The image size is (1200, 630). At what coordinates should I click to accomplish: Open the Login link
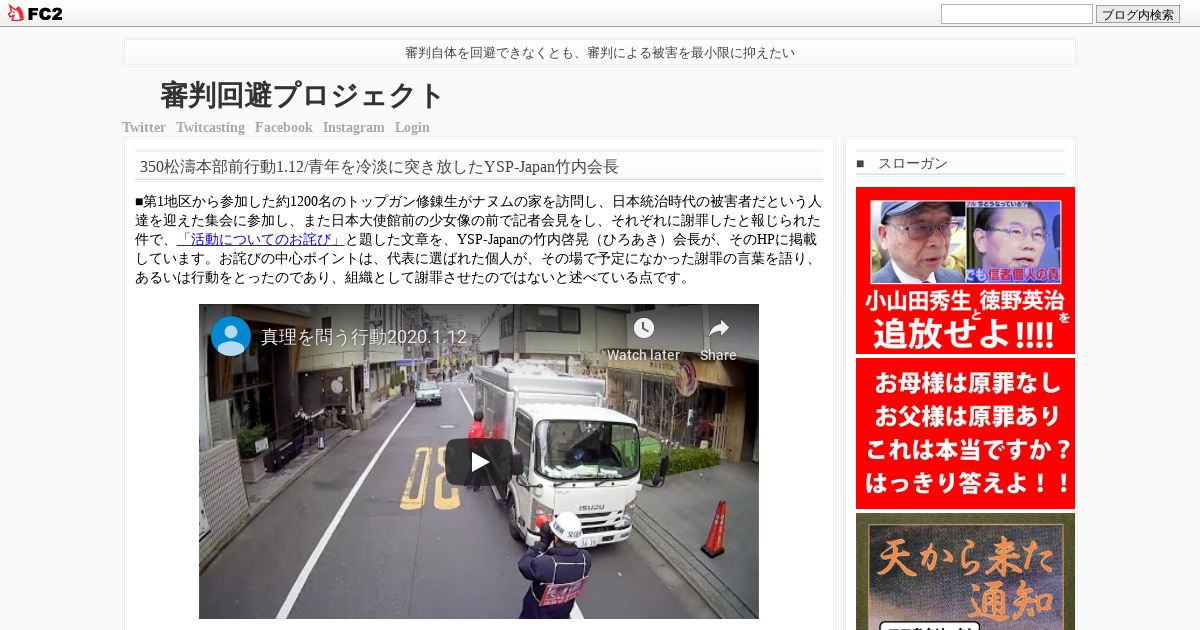(x=412, y=128)
